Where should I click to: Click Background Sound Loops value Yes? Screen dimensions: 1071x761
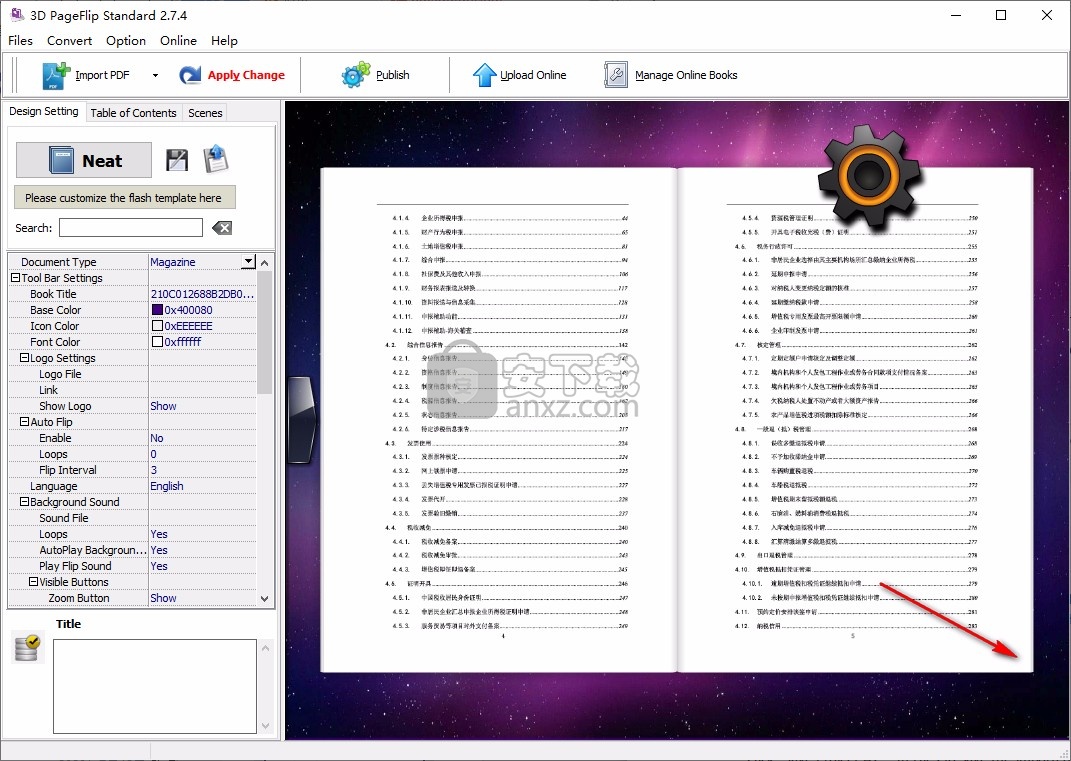tap(158, 534)
